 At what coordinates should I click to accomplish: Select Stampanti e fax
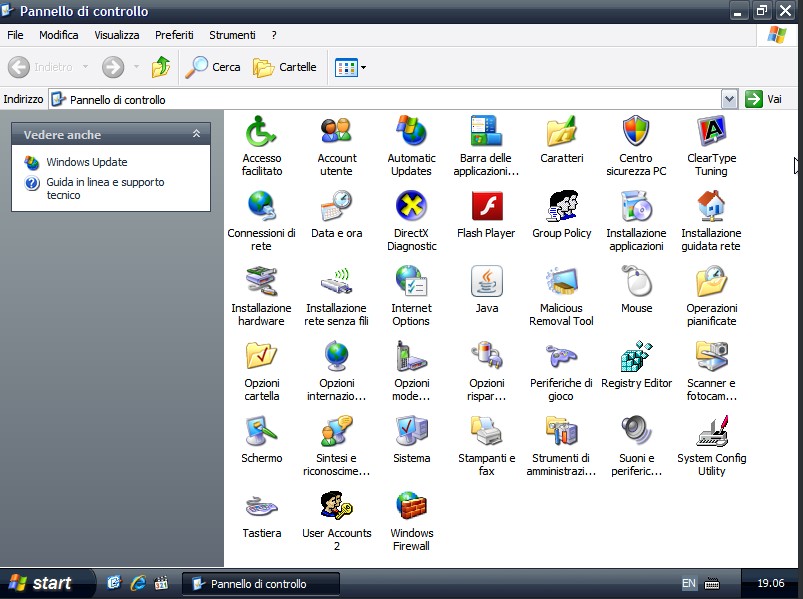click(x=487, y=445)
